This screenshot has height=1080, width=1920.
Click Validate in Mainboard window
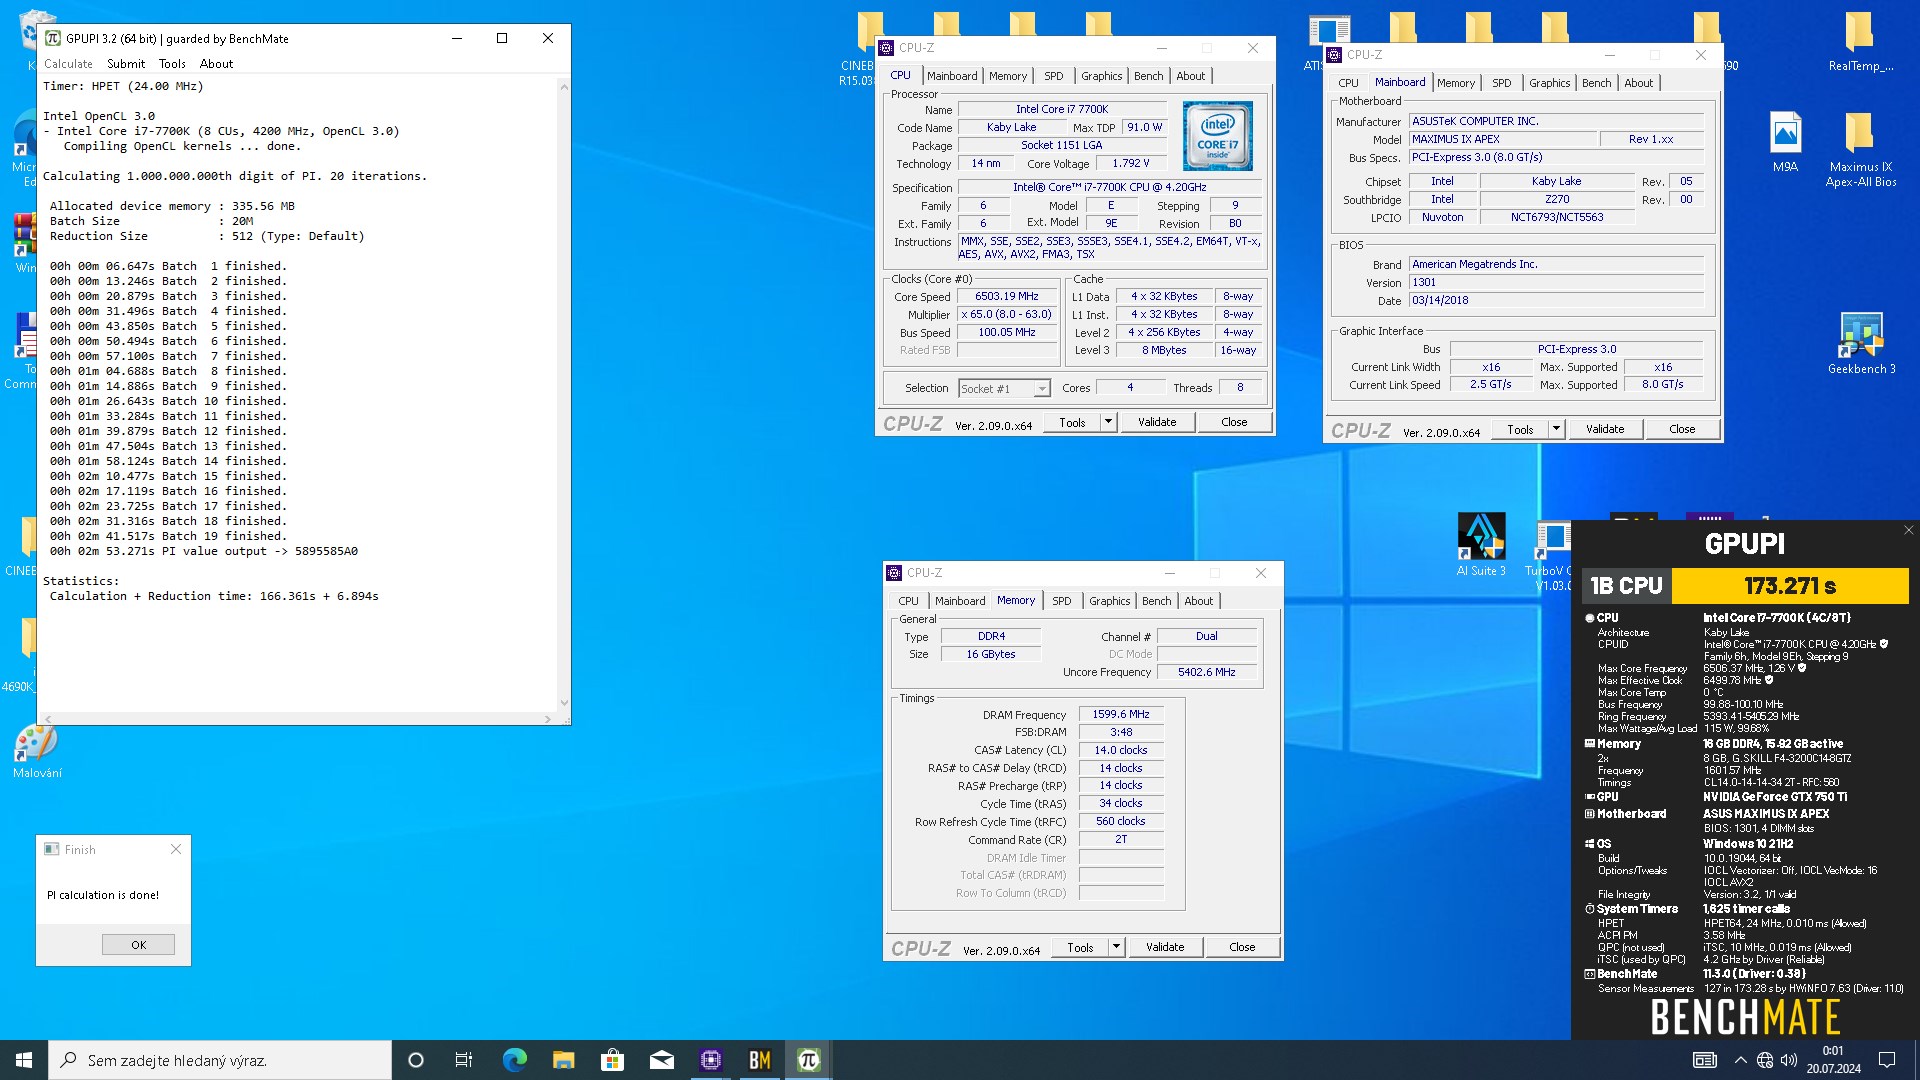coord(1605,429)
